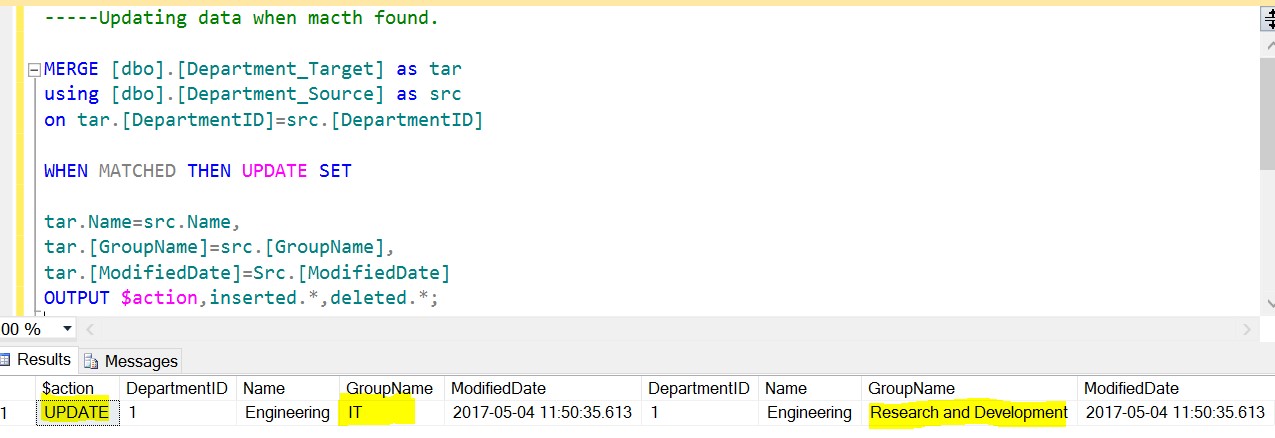Click the Messages tab icon
The image size is (1275, 438).
pos(90,361)
